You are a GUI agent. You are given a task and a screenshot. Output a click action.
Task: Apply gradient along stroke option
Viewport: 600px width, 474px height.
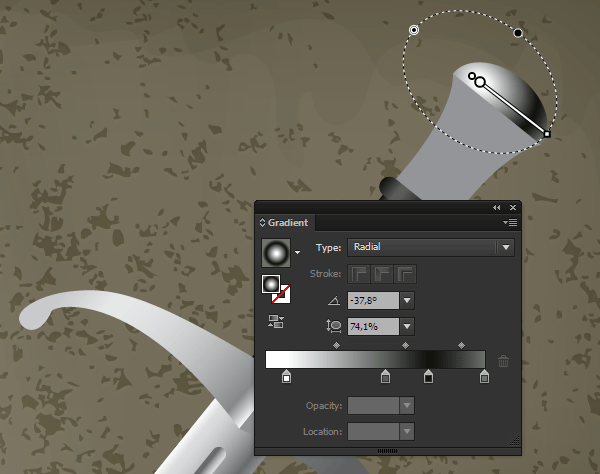[x=382, y=274]
